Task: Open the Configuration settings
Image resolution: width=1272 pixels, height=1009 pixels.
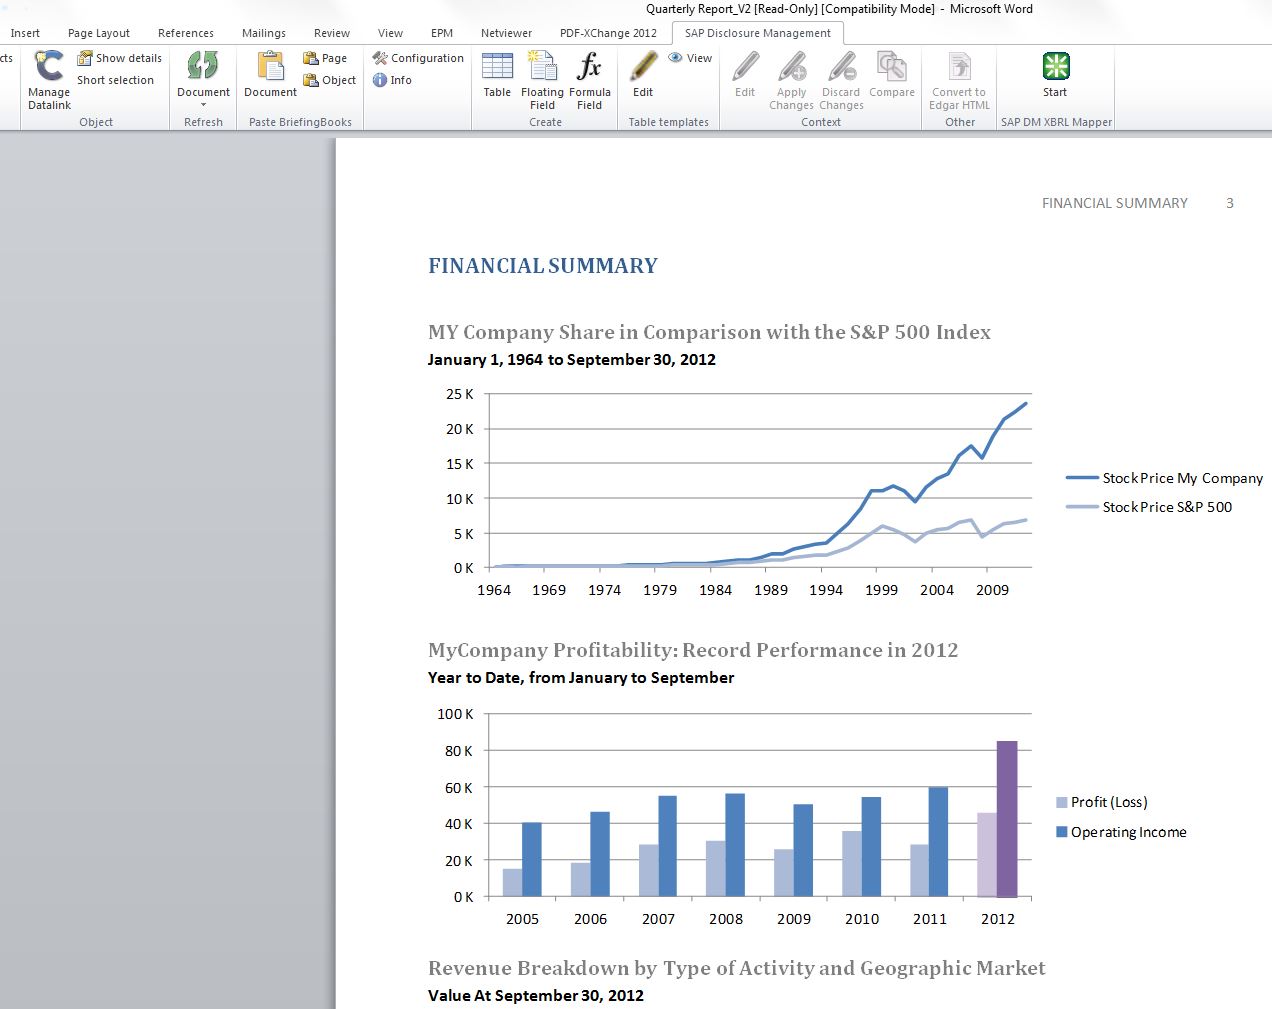Action: [418, 58]
